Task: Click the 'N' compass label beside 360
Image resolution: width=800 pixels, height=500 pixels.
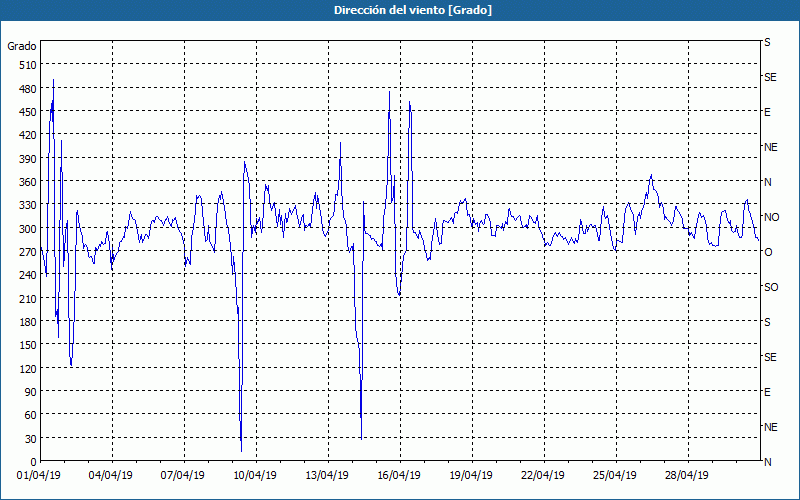Action: [x=768, y=182]
